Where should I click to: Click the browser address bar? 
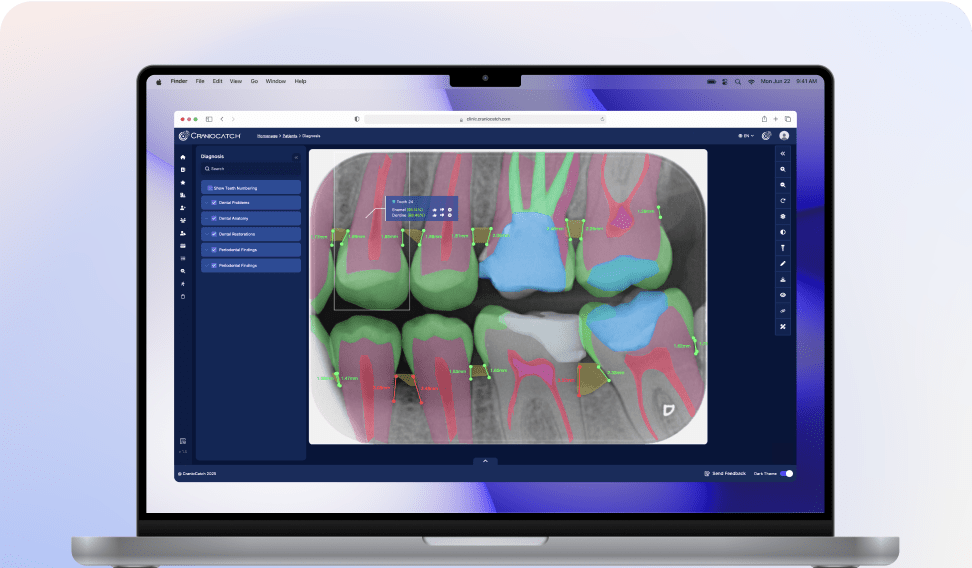pos(485,119)
